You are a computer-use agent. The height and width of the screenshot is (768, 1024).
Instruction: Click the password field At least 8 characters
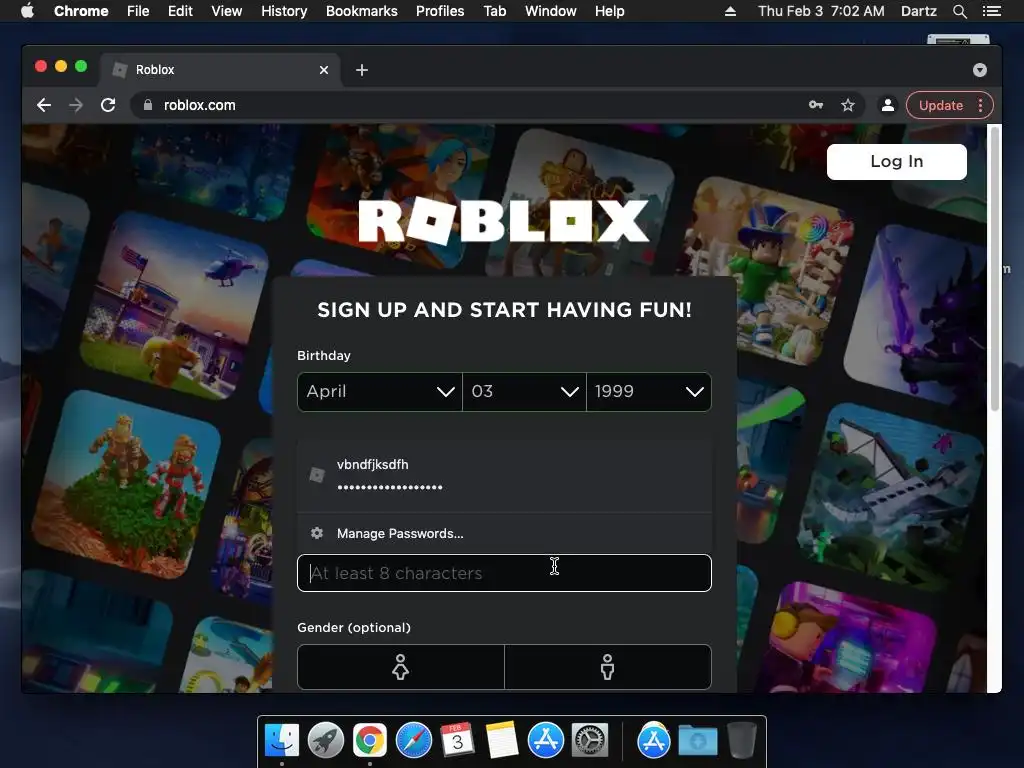click(504, 573)
